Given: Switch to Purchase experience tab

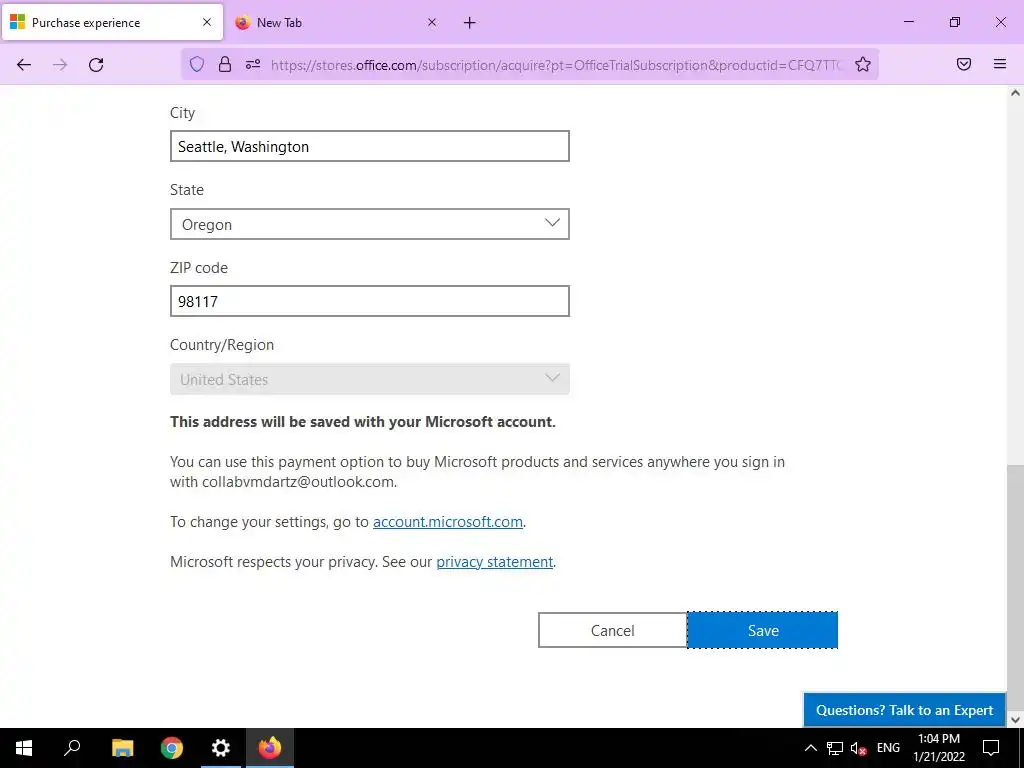Looking at the screenshot, I should pos(112,22).
